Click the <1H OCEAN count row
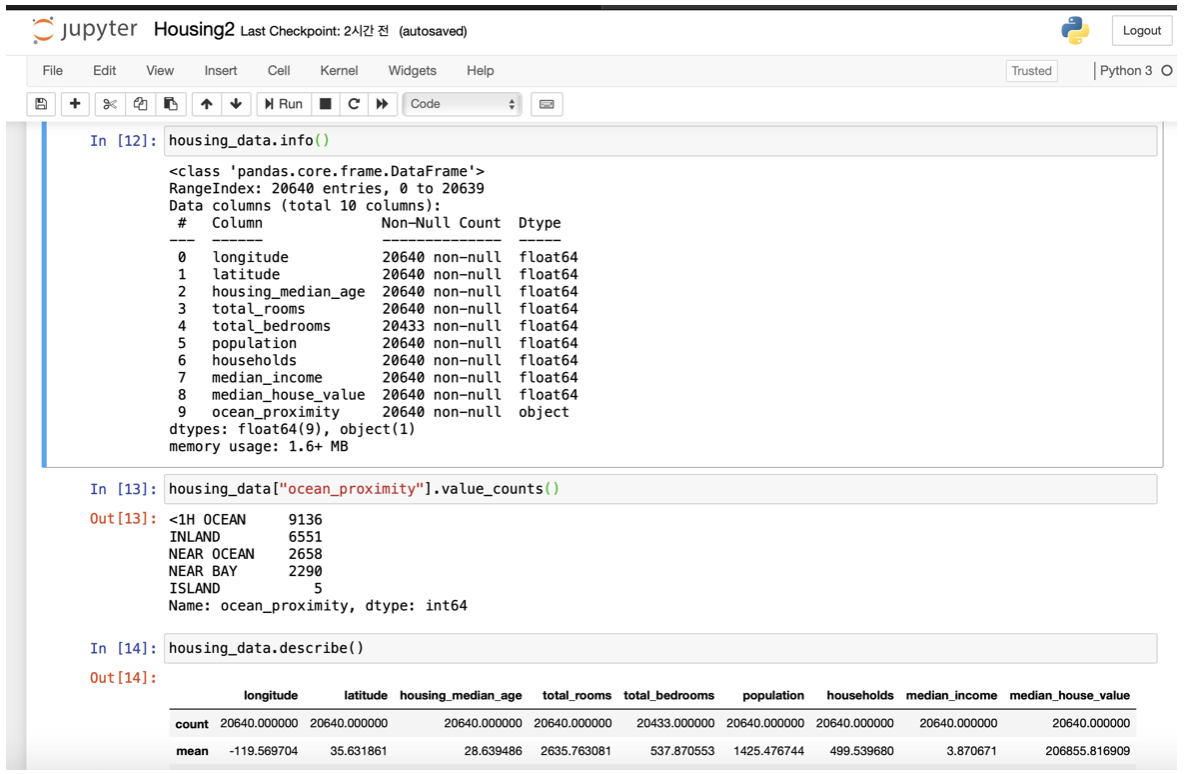Screen dimensions: 1188x774 [245, 520]
